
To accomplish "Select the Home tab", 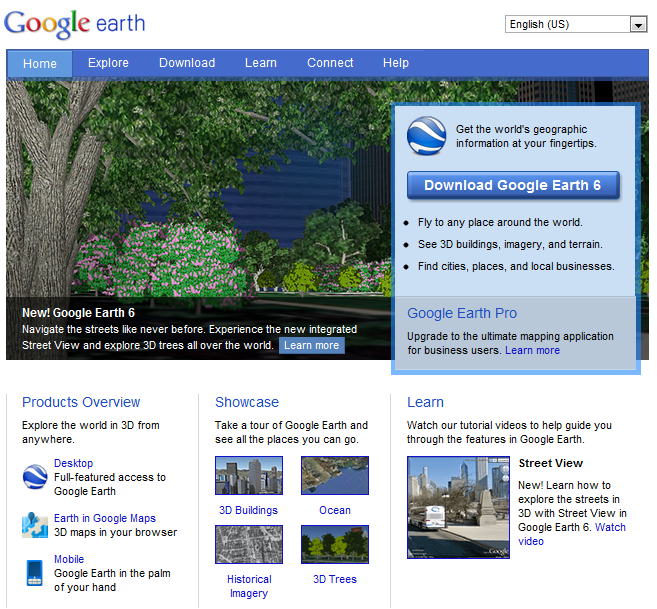I will click(x=40, y=63).
